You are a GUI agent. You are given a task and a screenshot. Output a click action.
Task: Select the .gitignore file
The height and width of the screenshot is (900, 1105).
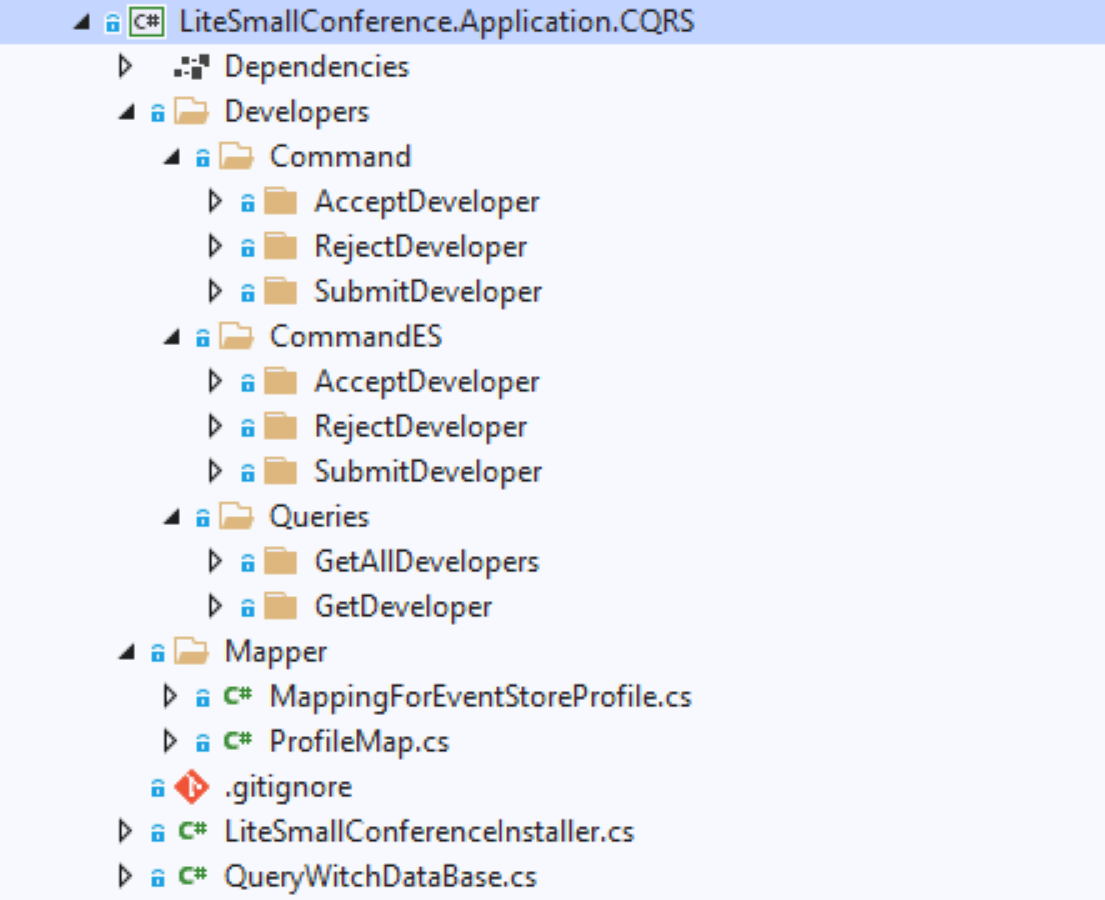pyautogui.click(x=288, y=787)
